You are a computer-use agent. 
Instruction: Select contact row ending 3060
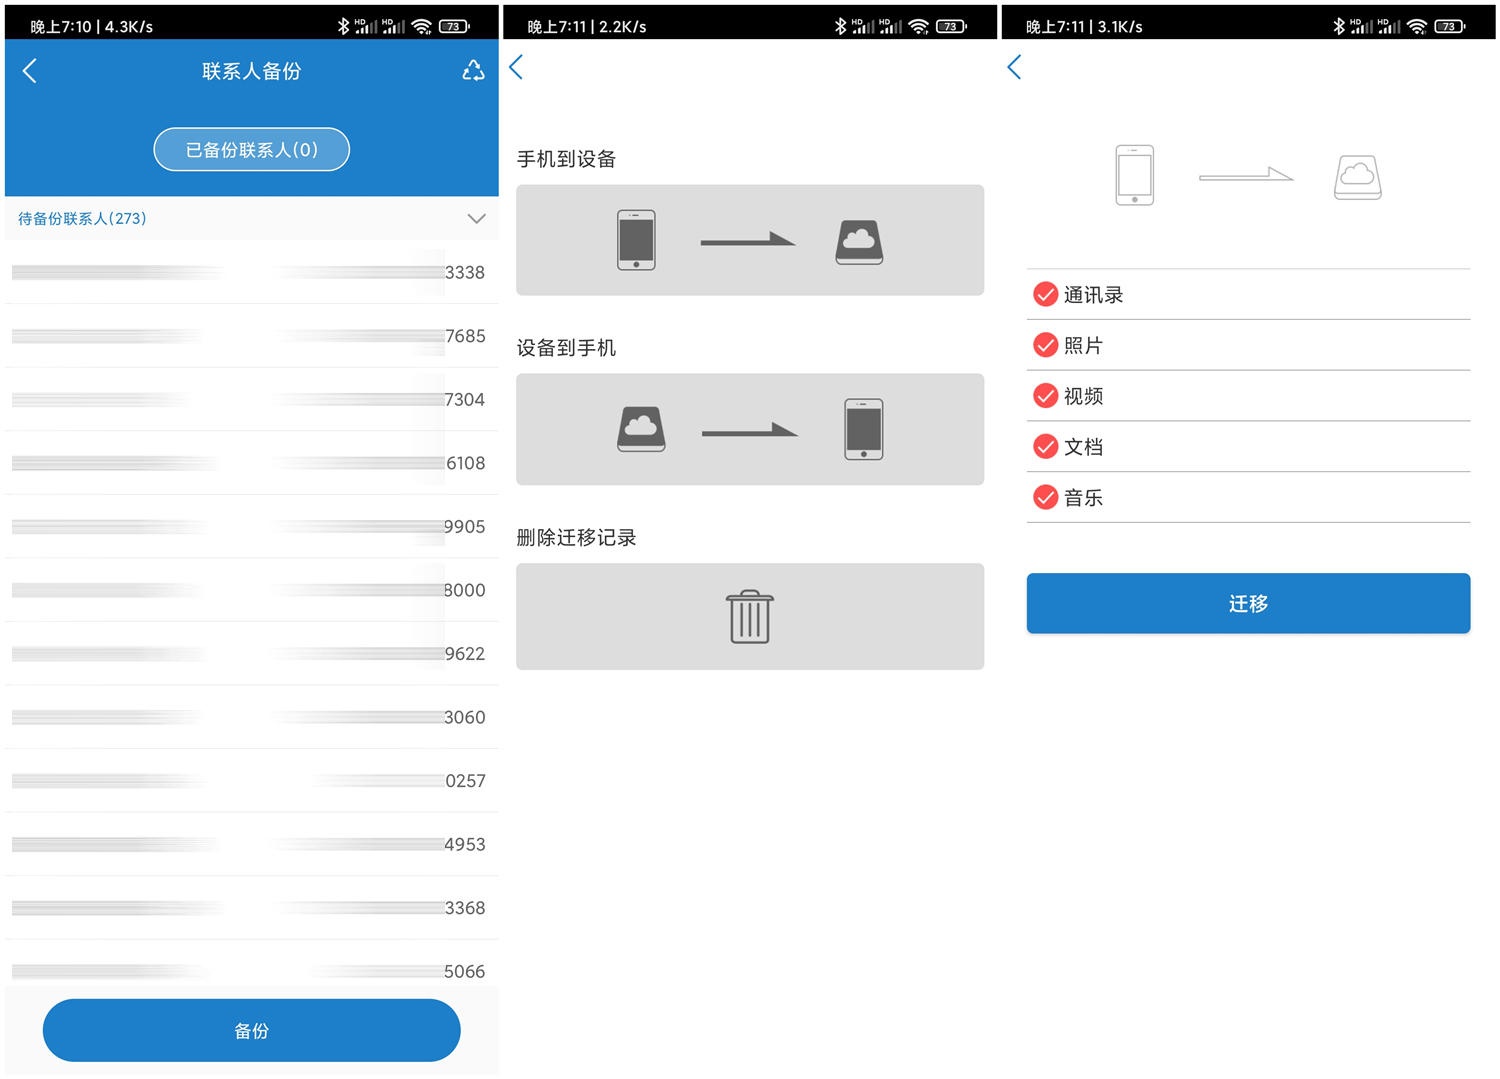click(x=251, y=717)
